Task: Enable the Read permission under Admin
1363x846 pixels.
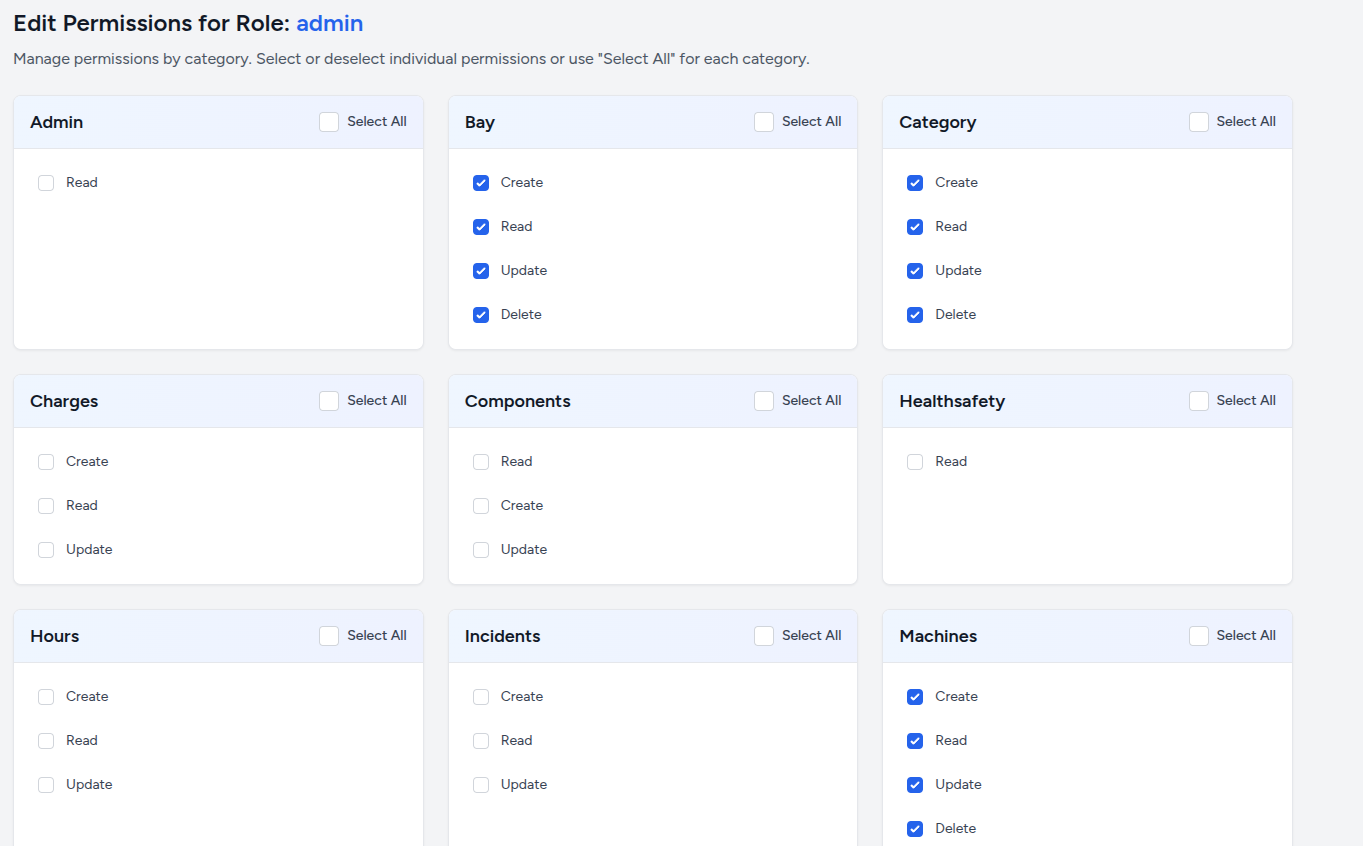Action: [x=45, y=182]
